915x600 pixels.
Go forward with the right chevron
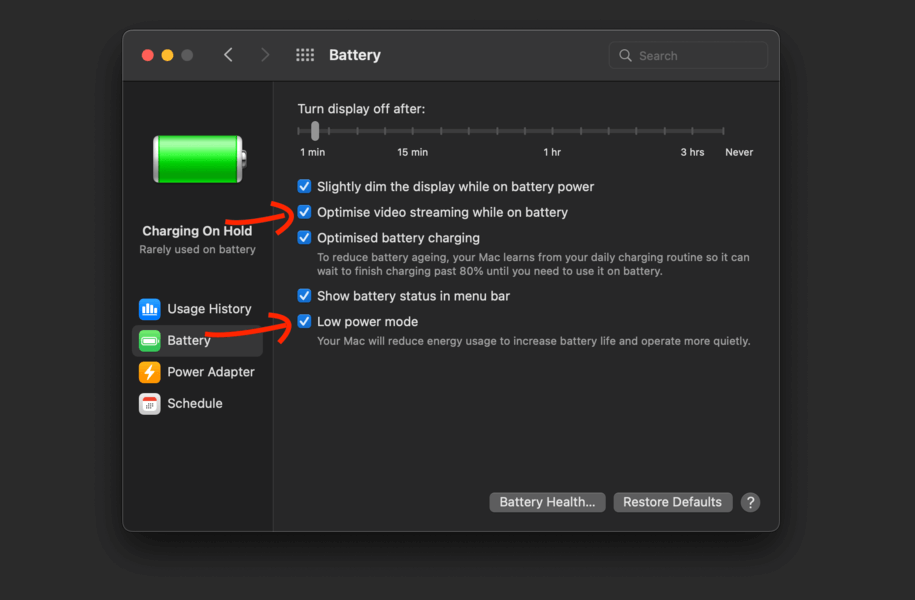pyautogui.click(x=265, y=55)
